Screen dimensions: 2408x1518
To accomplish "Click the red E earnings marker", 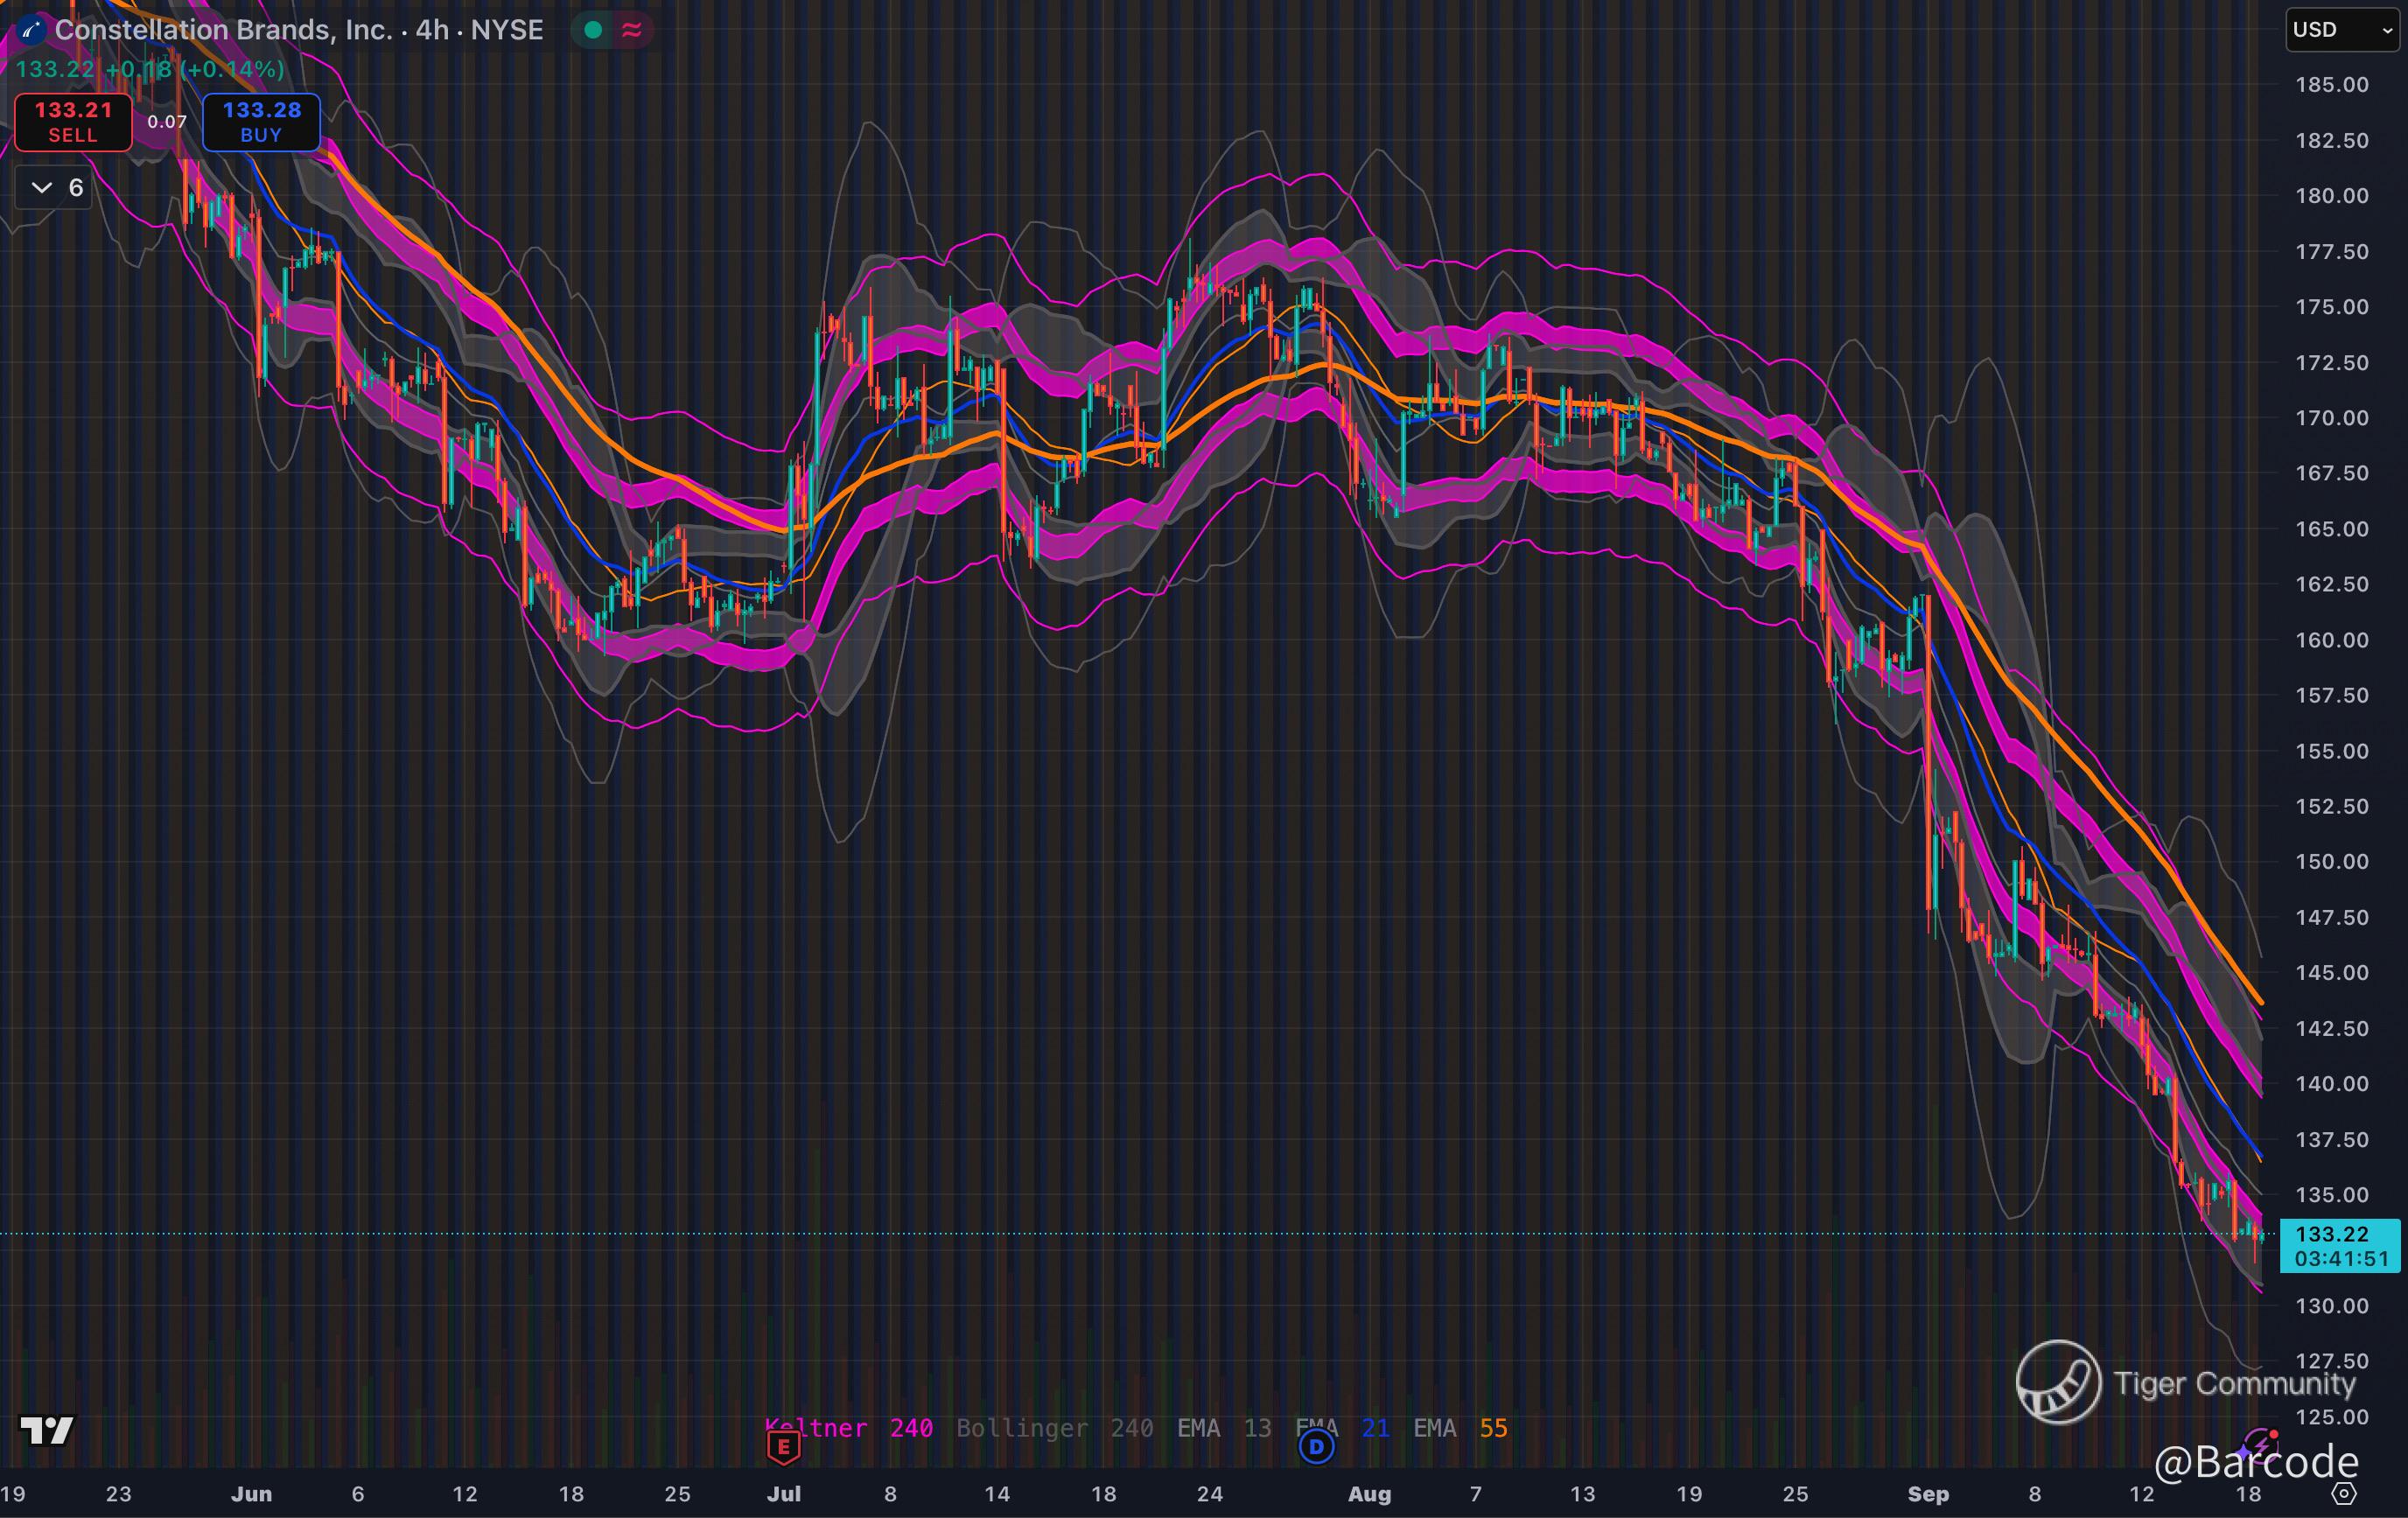I will pos(783,1446).
